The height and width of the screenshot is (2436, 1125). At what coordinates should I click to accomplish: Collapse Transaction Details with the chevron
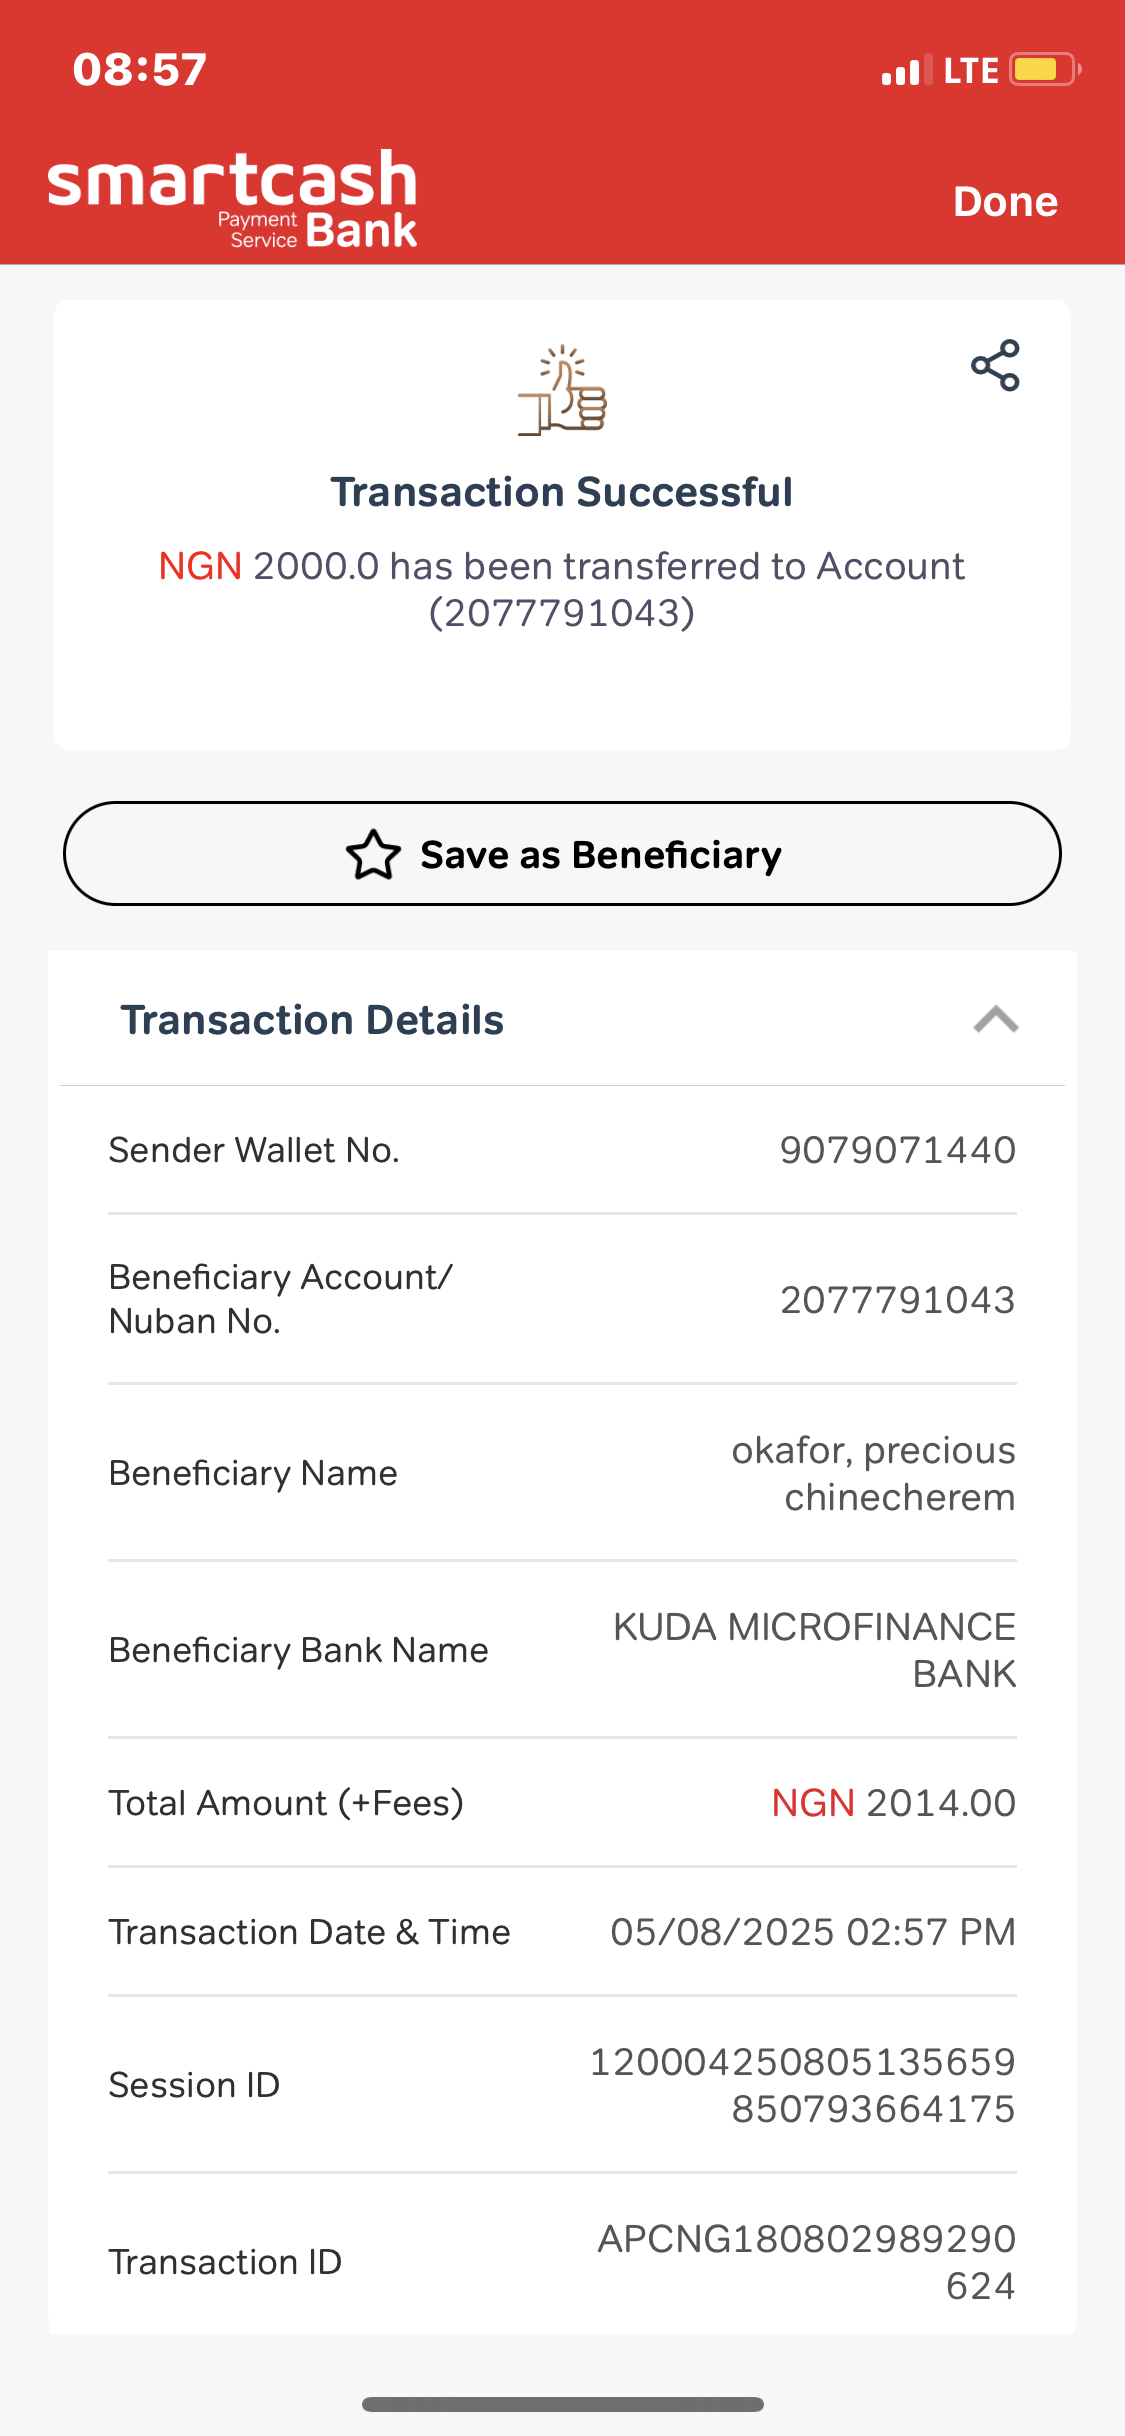pos(995,1020)
